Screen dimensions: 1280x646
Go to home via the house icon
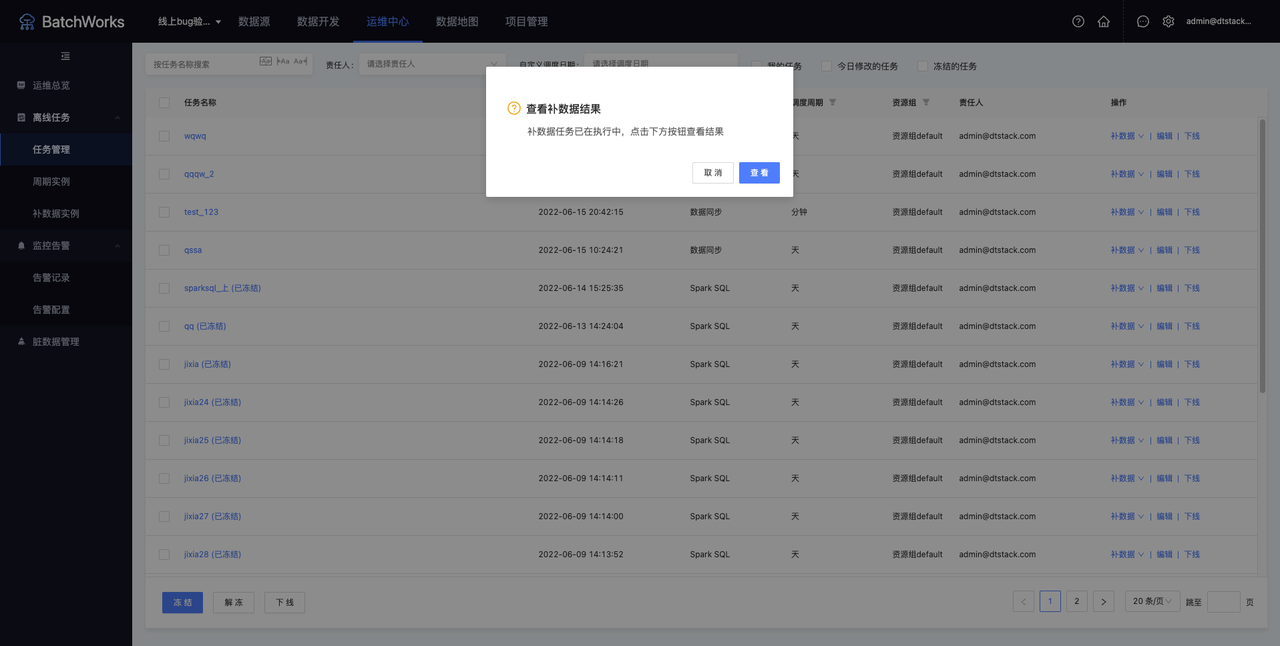[1104, 21]
